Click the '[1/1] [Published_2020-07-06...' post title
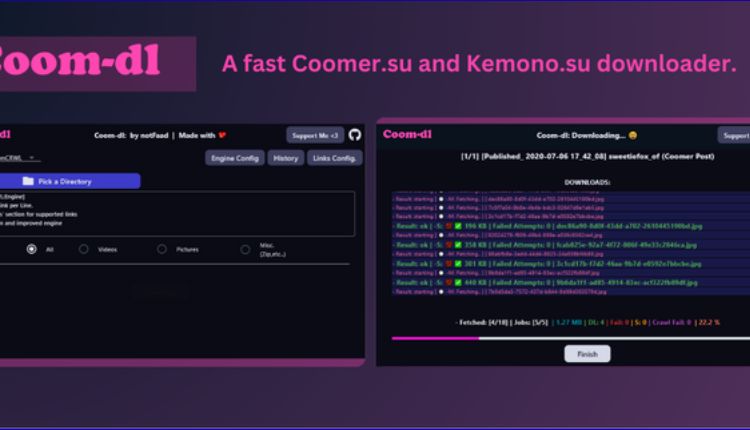The image size is (750, 430). tap(587, 156)
